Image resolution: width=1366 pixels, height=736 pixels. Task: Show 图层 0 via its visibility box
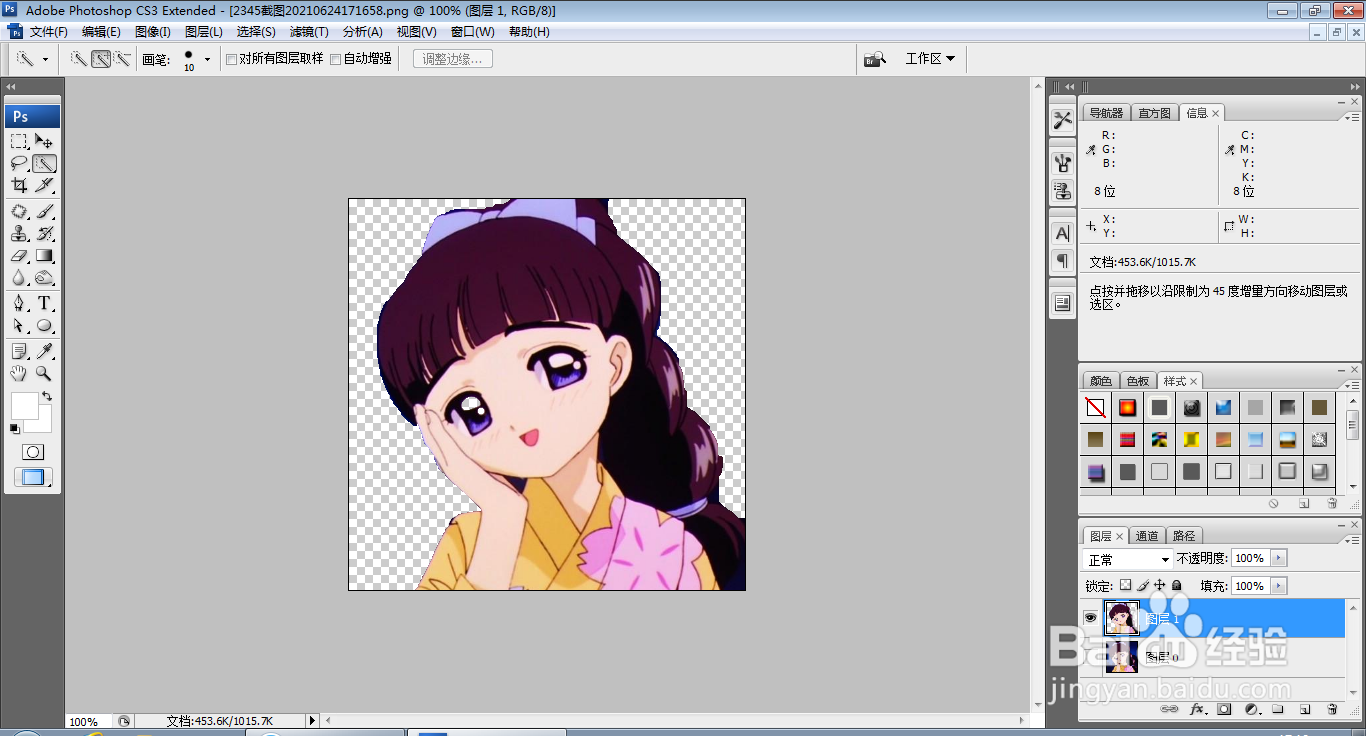(1091, 656)
